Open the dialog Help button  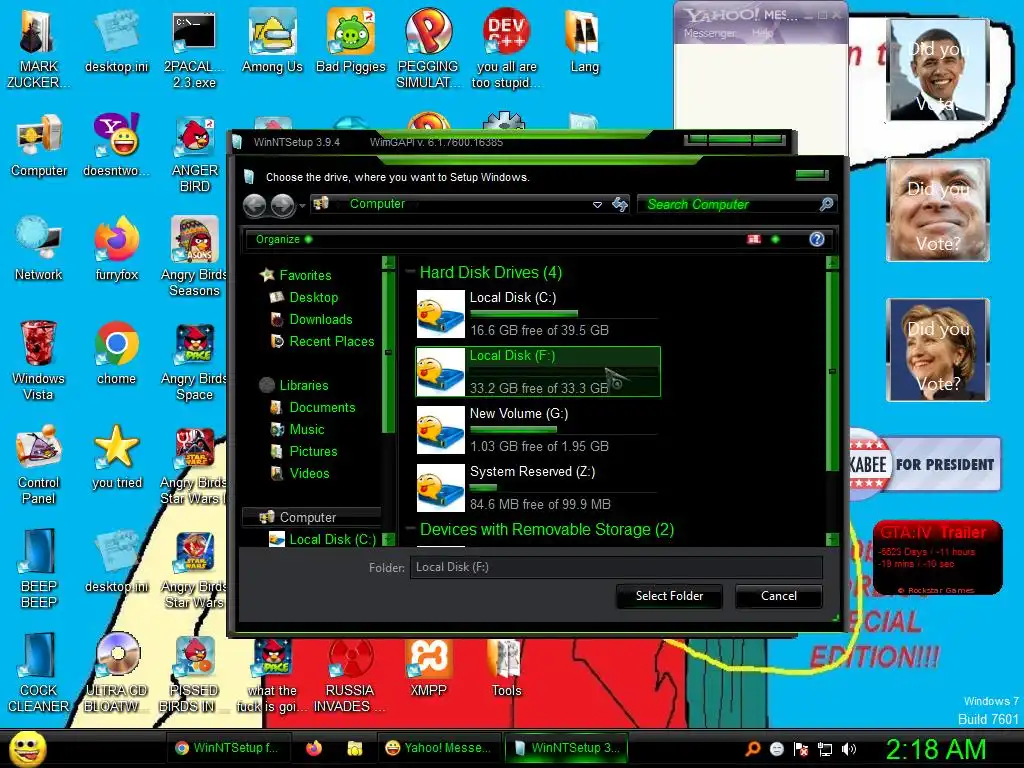click(816, 239)
